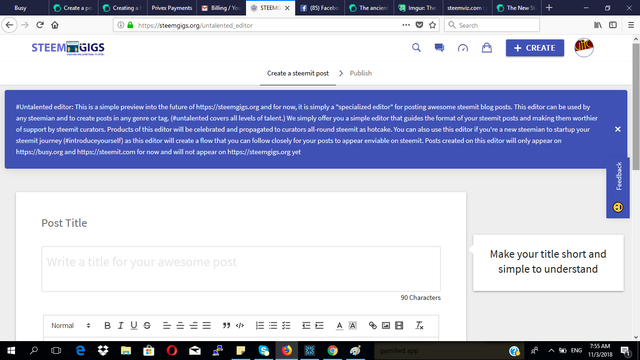
Task: Insert a blockquote
Action: tap(226, 325)
